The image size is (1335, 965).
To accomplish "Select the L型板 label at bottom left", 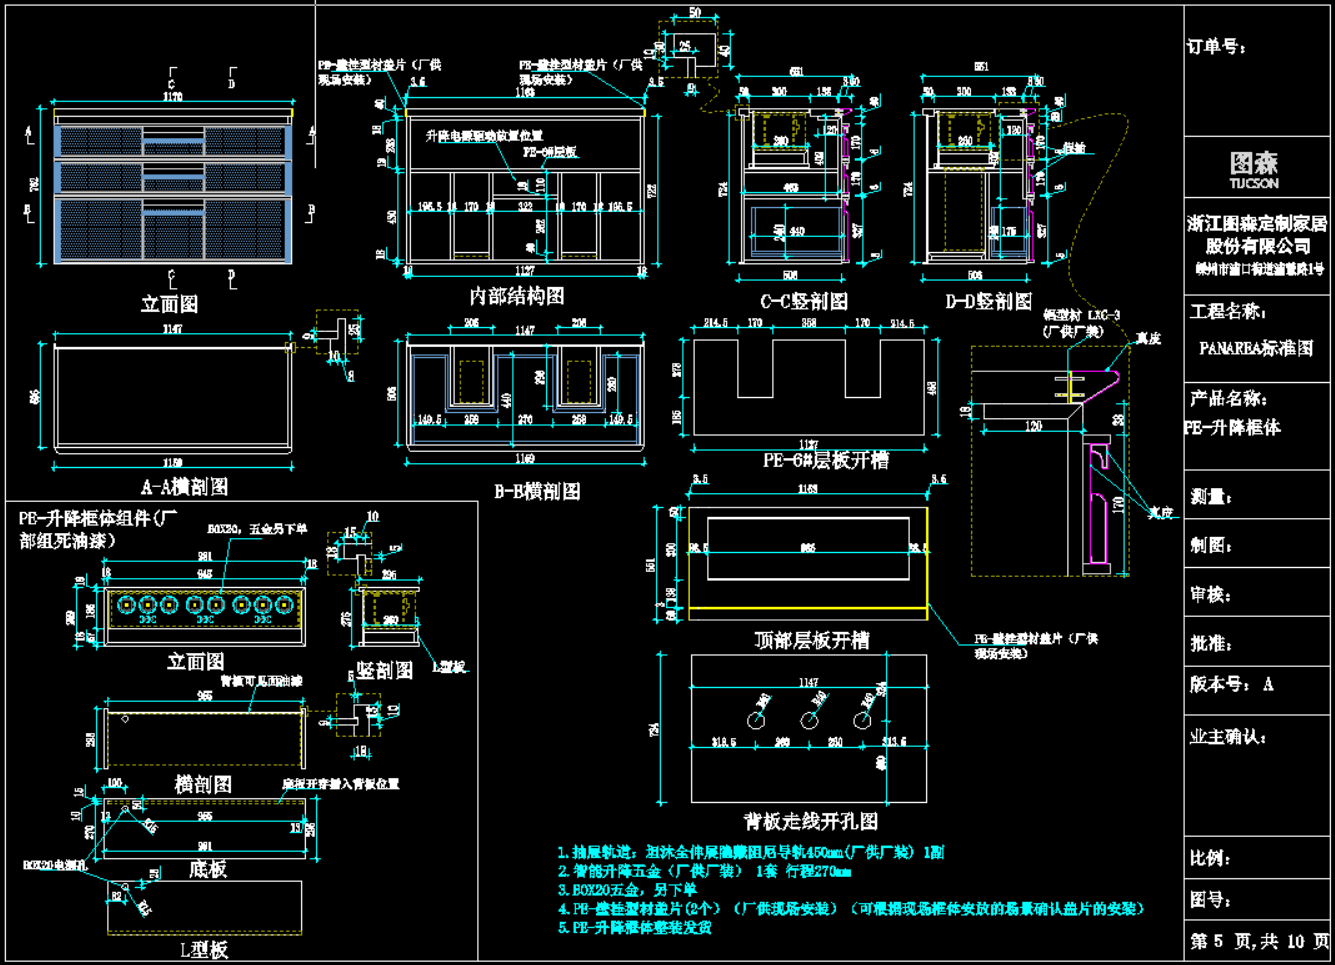I will [x=204, y=950].
